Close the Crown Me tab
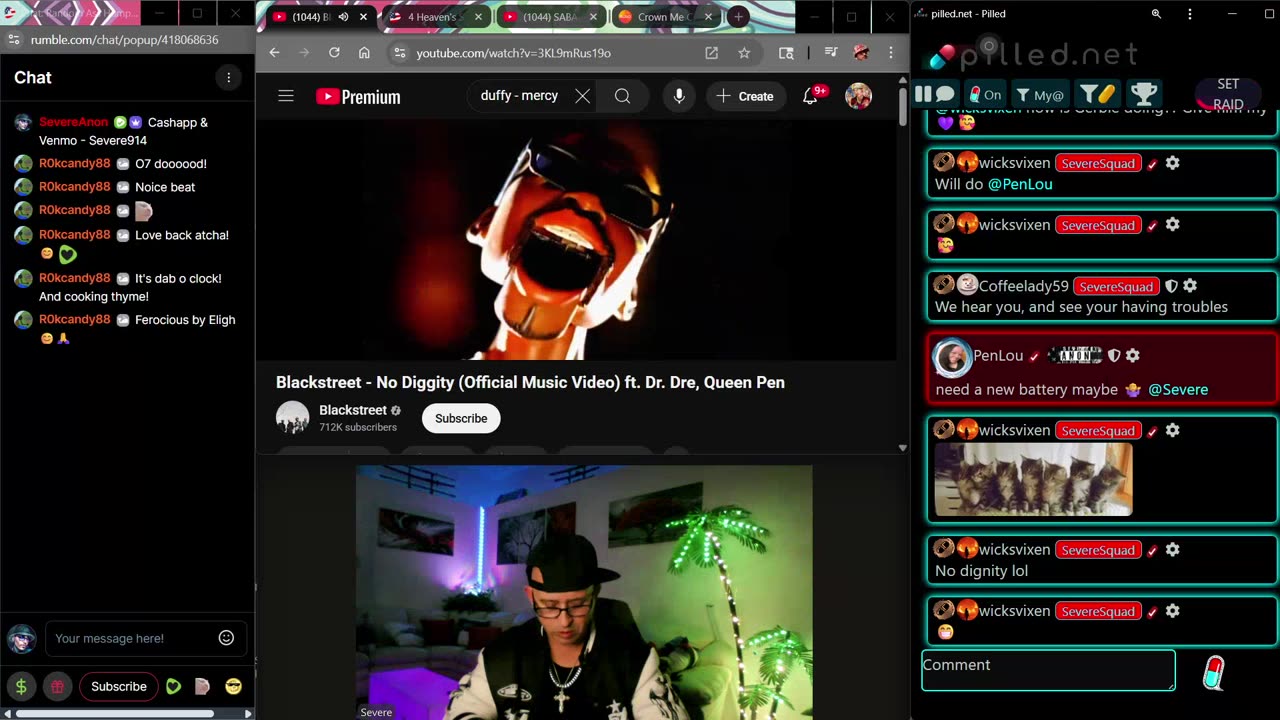 (x=708, y=17)
